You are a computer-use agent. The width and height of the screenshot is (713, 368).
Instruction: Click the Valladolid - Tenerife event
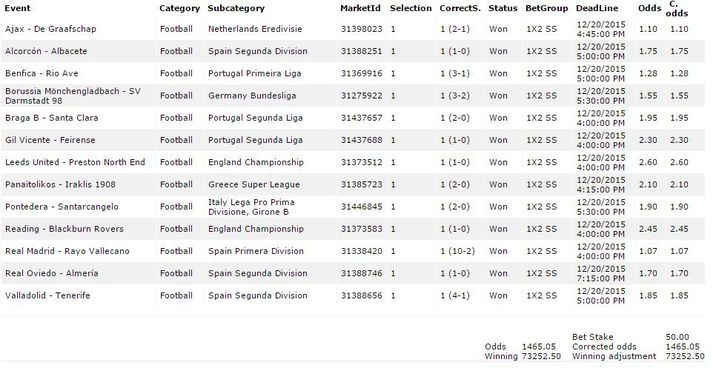pyautogui.click(x=48, y=296)
